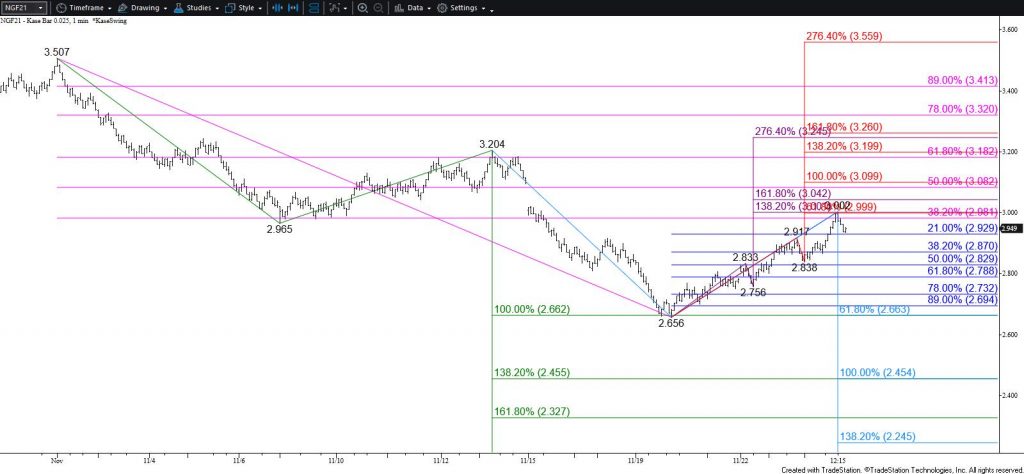Click the zoom out magnifier icon
The height and width of the screenshot is (474, 1024).
(377, 8)
